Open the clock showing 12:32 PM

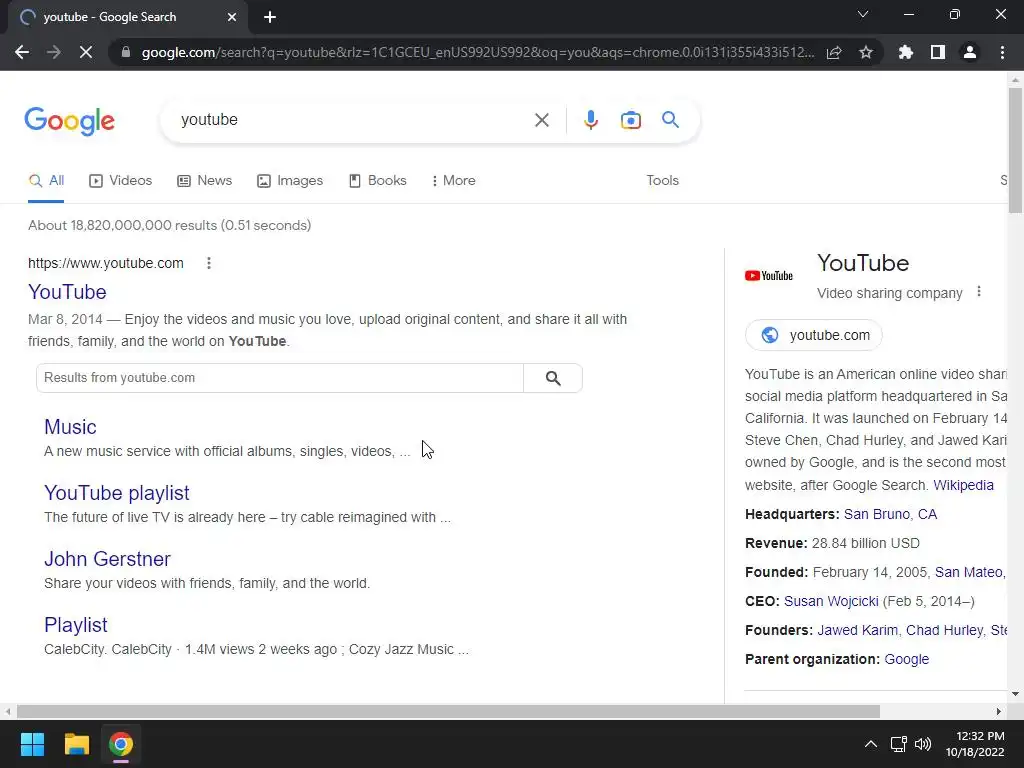975,744
